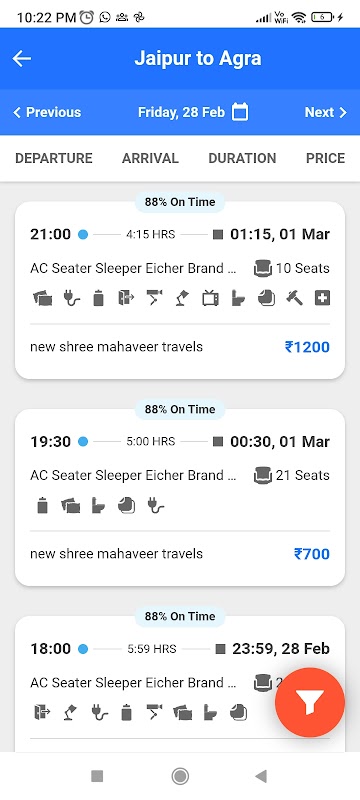Image resolution: width=360 pixels, height=800 pixels.
Task: Open the orange filter button
Action: pyautogui.click(x=310, y=702)
